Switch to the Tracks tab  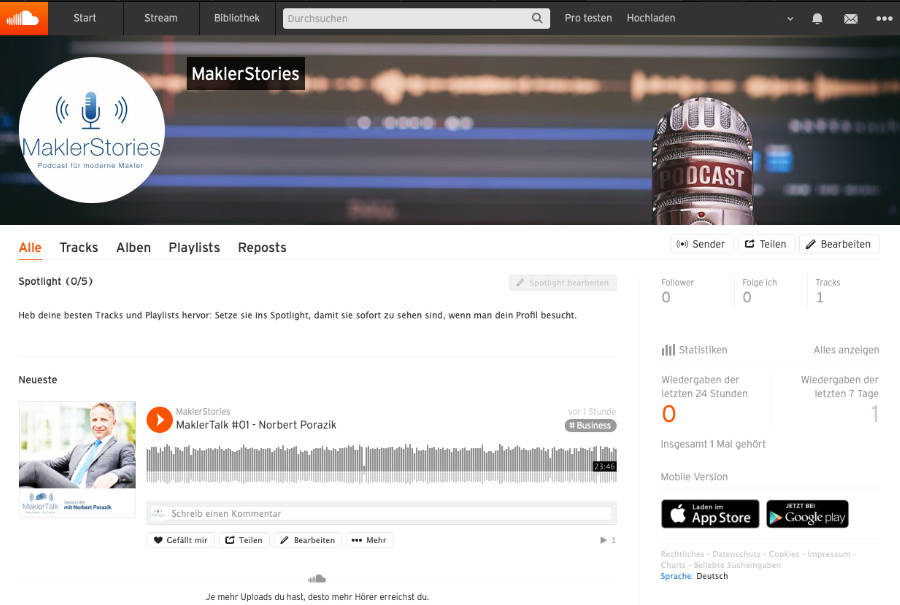click(79, 247)
